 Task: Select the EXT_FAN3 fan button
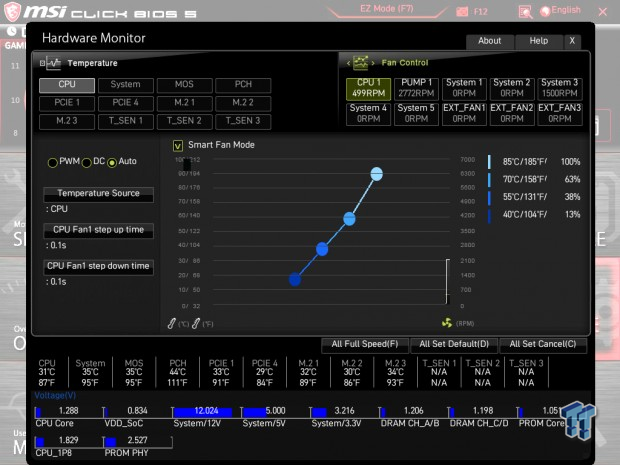click(560, 114)
